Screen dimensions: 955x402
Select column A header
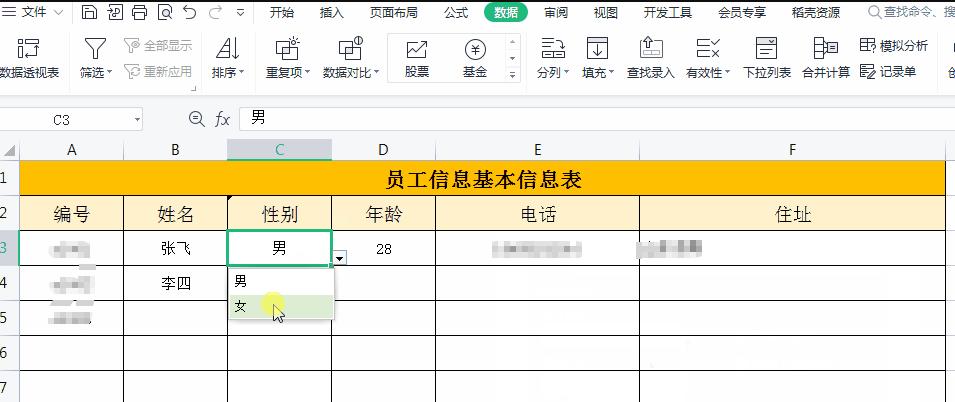[71, 150]
